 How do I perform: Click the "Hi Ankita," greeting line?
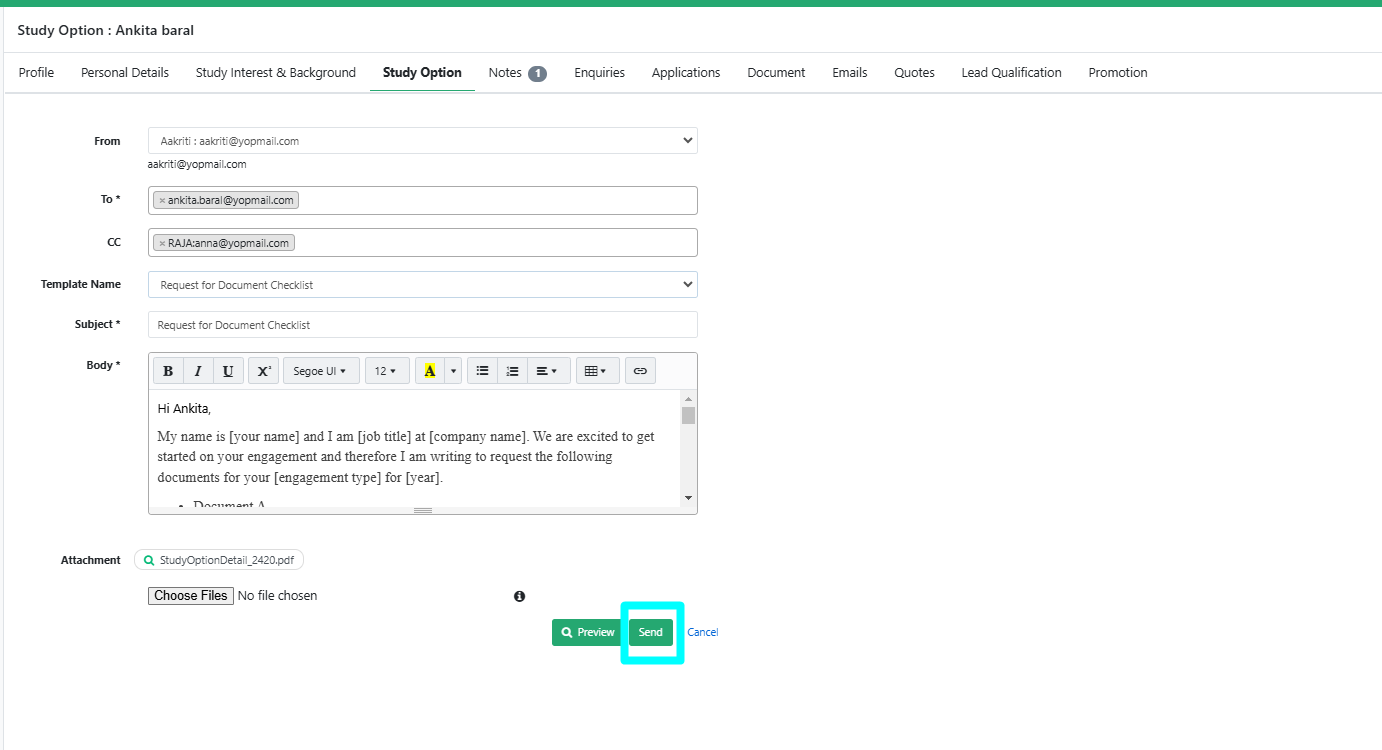[184, 408]
